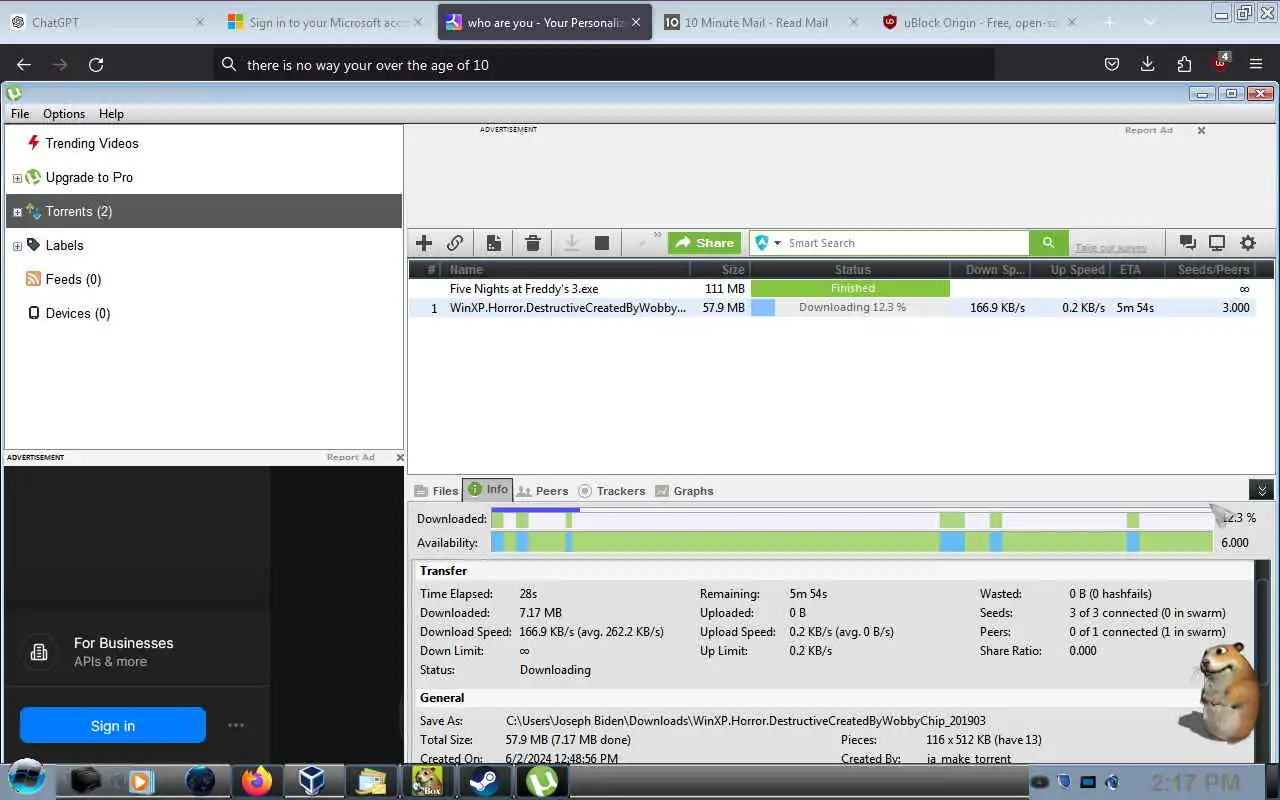Switch to the Graphs tab

point(684,491)
